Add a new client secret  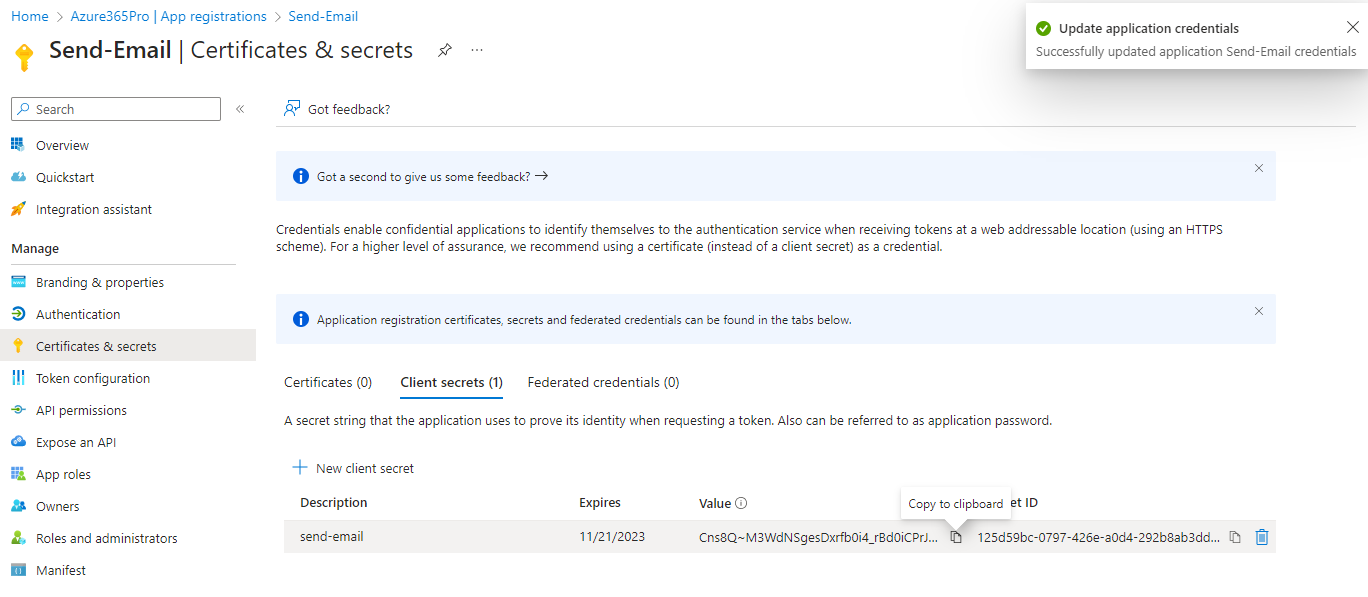(x=353, y=468)
